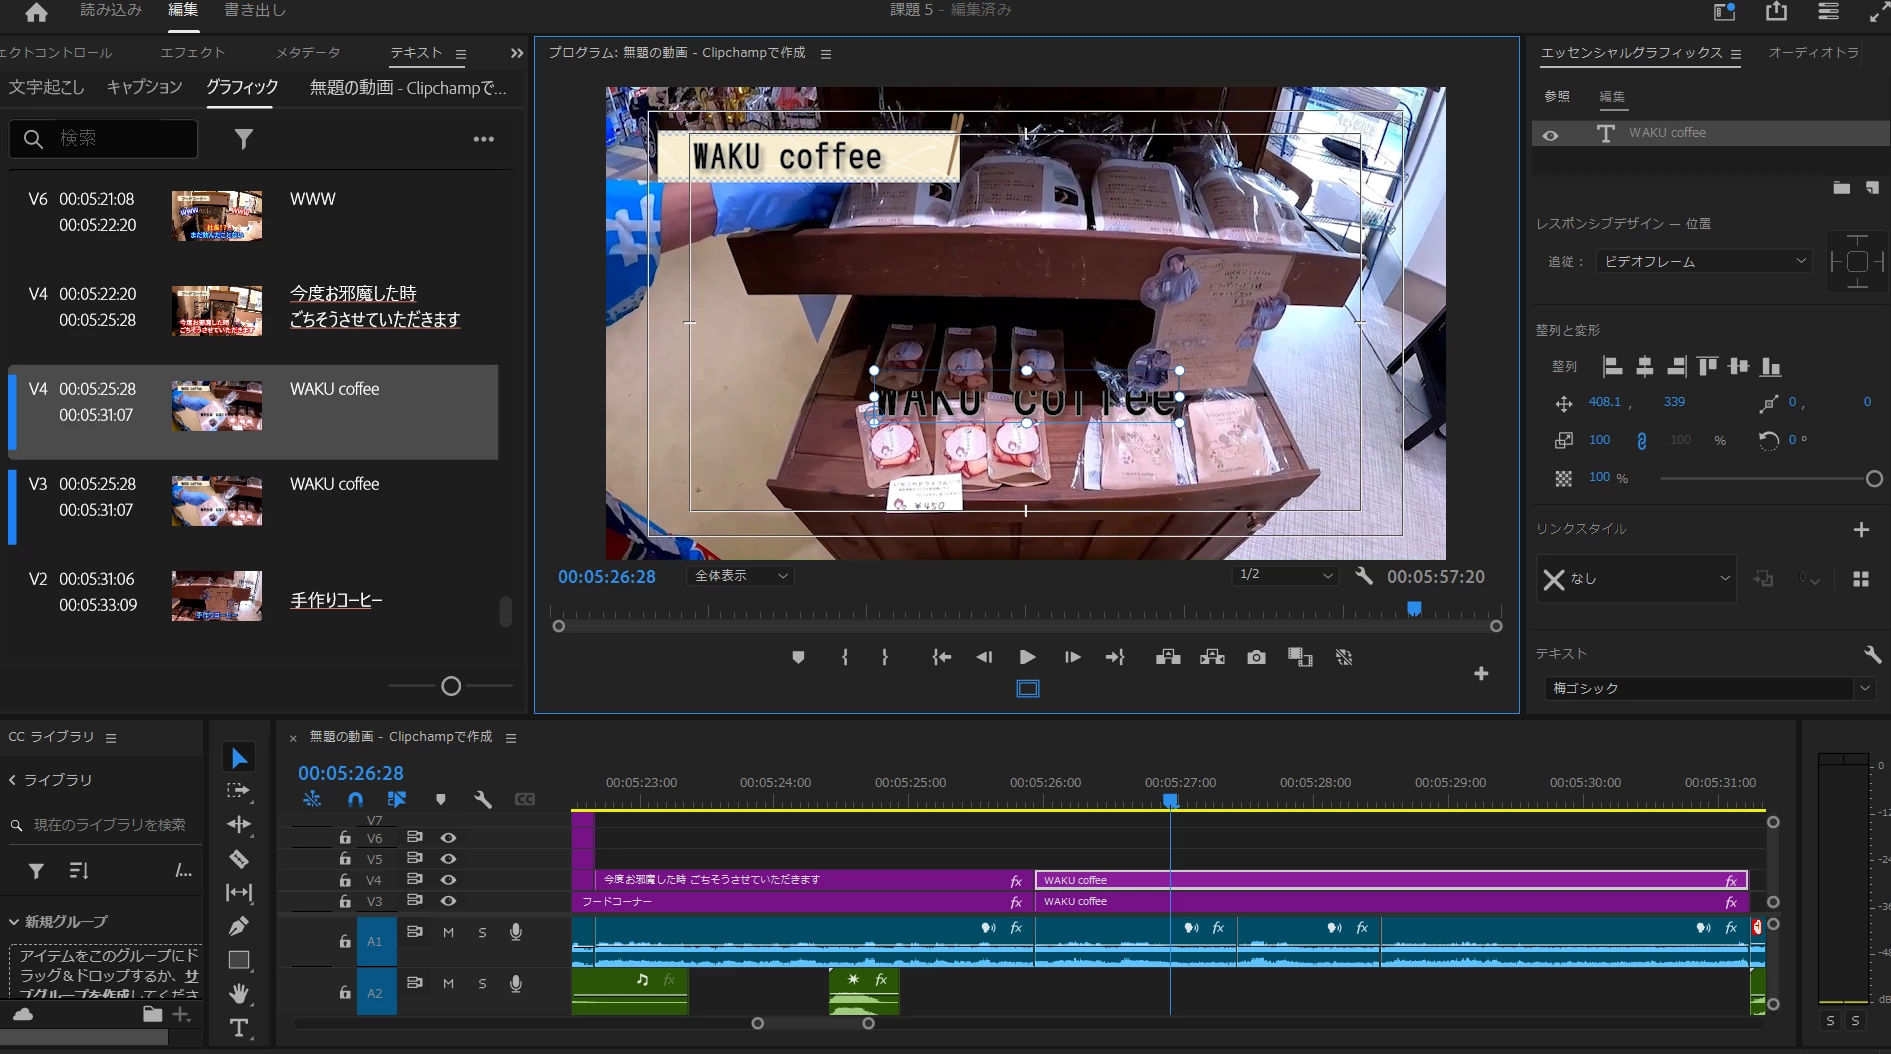Open the 書き出し workspace tab
The width and height of the screenshot is (1891, 1054).
[255, 10]
